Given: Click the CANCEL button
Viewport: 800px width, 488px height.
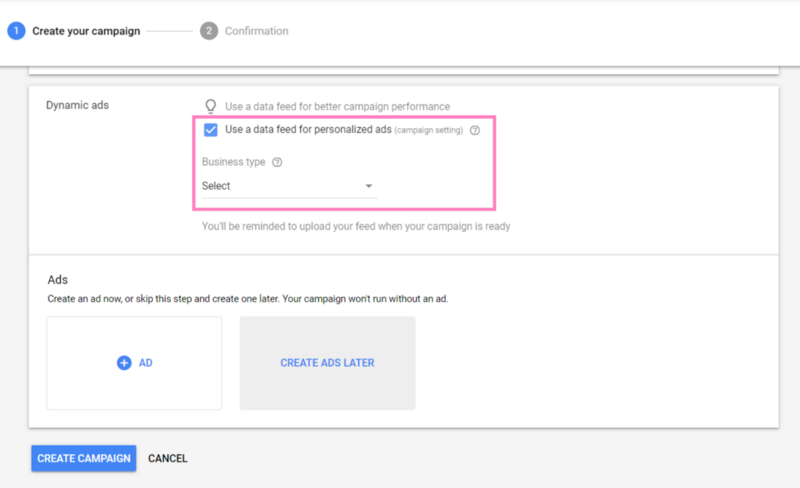Looking at the screenshot, I should [x=168, y=458].
